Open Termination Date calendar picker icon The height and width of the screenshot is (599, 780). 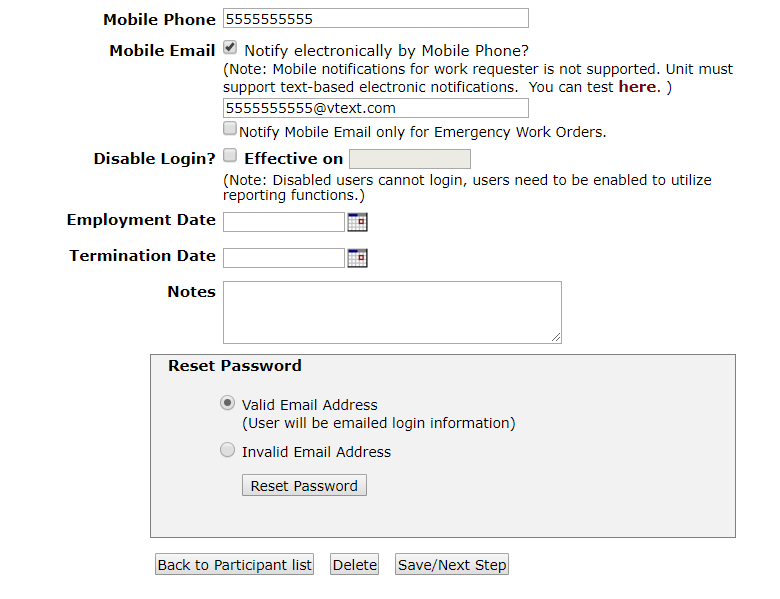[x=357, y=258]
